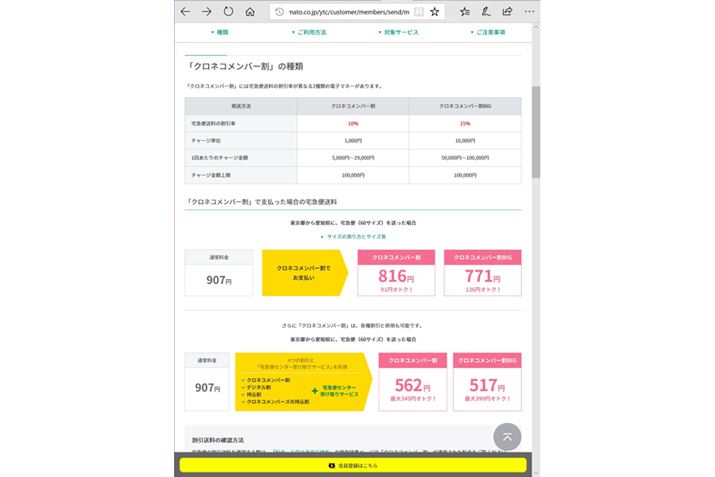This screenshot has height=477, width=715.
Task: Expand the ご注意事項 navigation item
Action: tap(488, 33)
